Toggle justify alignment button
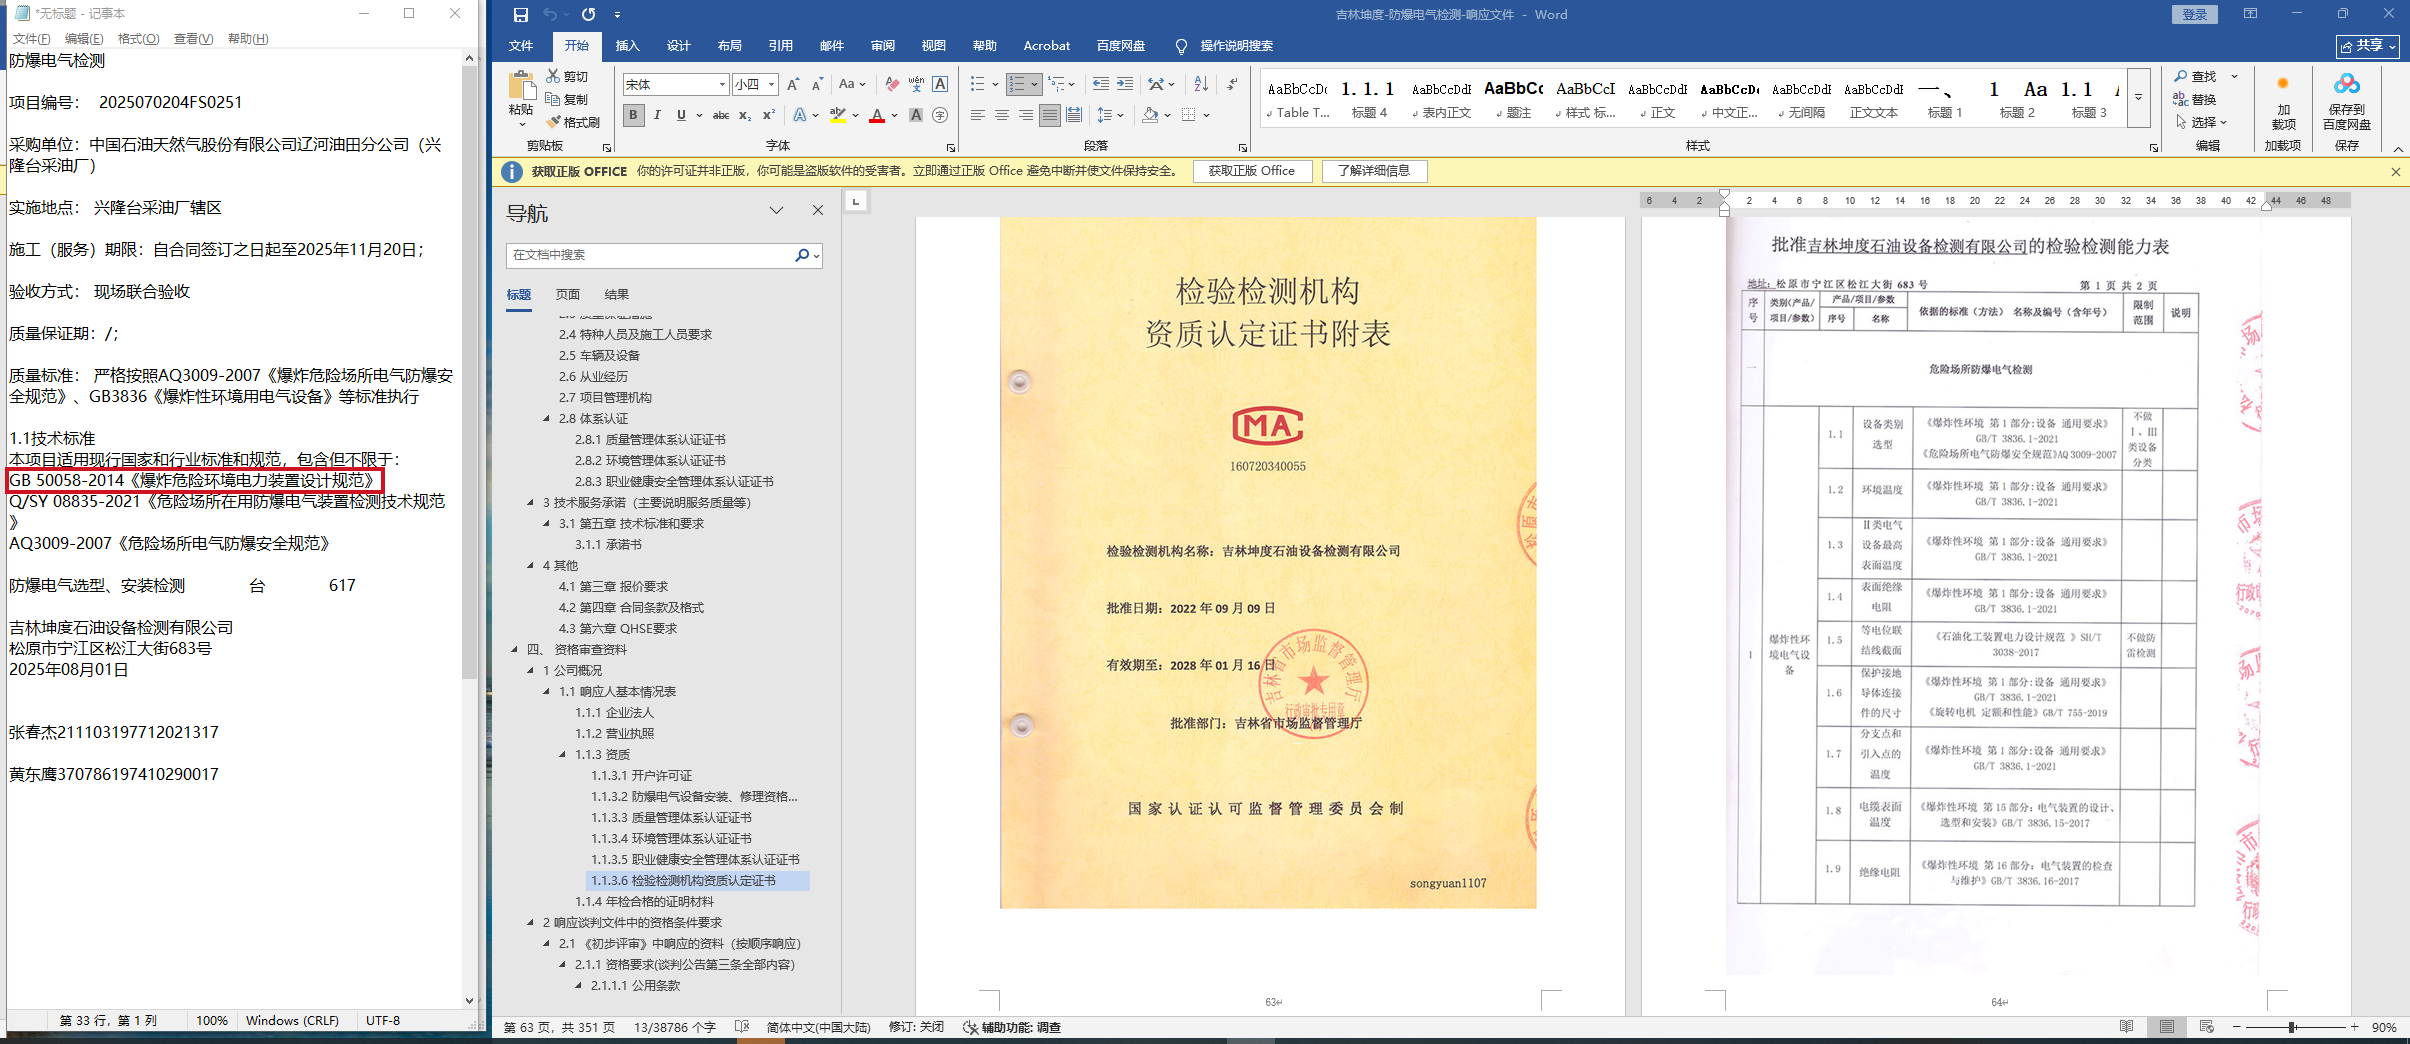Image resolution: width=2410 pixels, height=1044 pixels. [x=1049, y=115]
